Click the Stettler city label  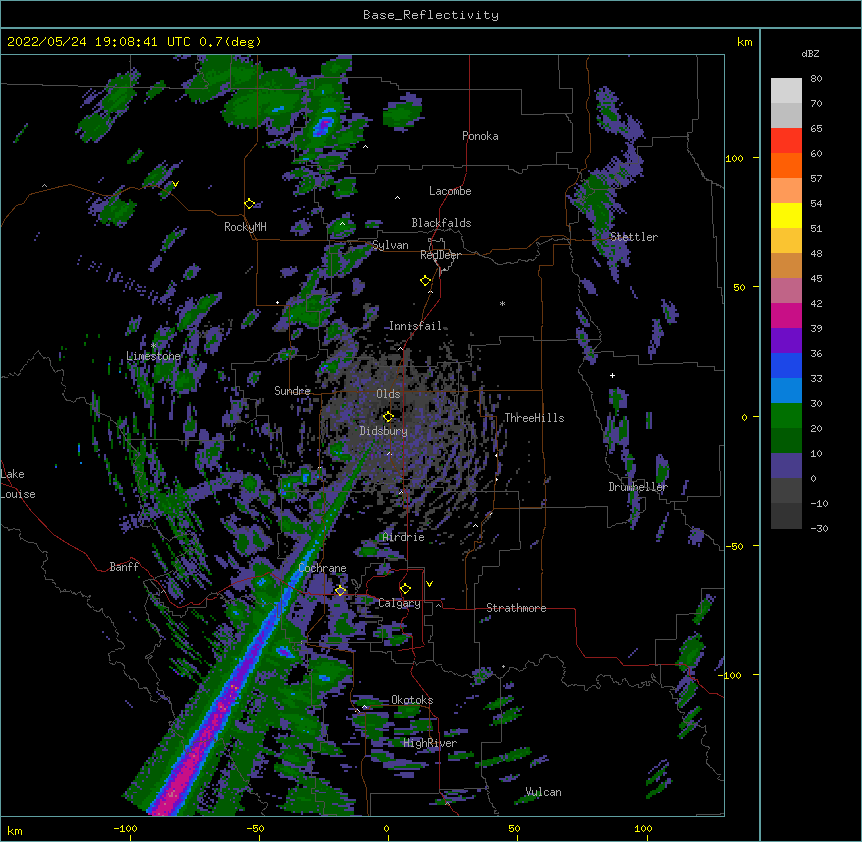(x=634, y=237)
